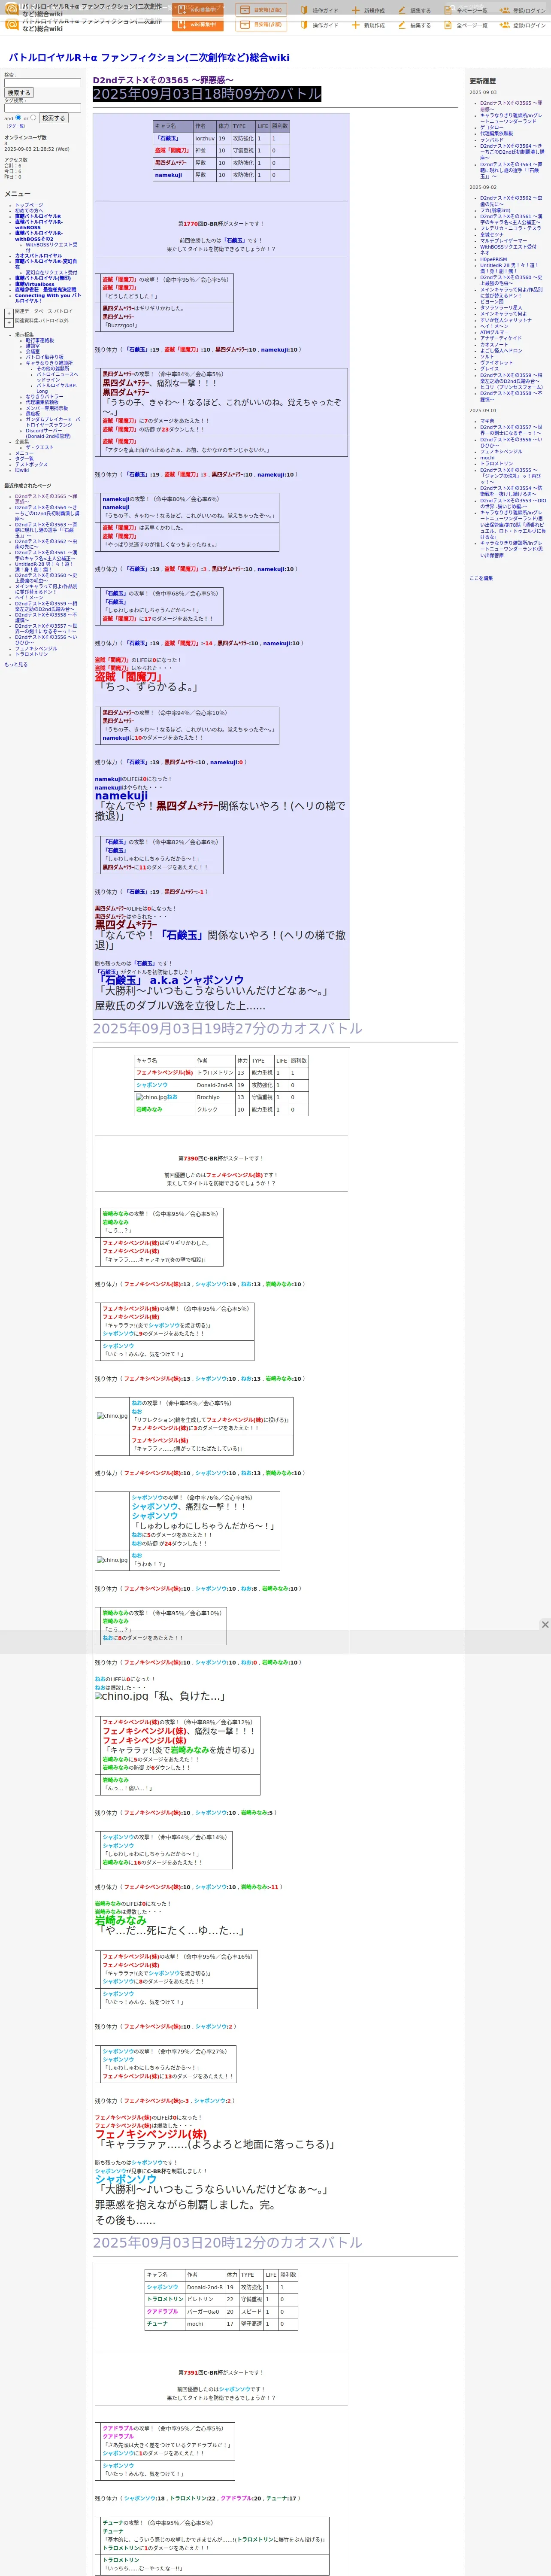Open ランバルド in 更新履歴
The image size is (551, 2576).
pos(492,139)
